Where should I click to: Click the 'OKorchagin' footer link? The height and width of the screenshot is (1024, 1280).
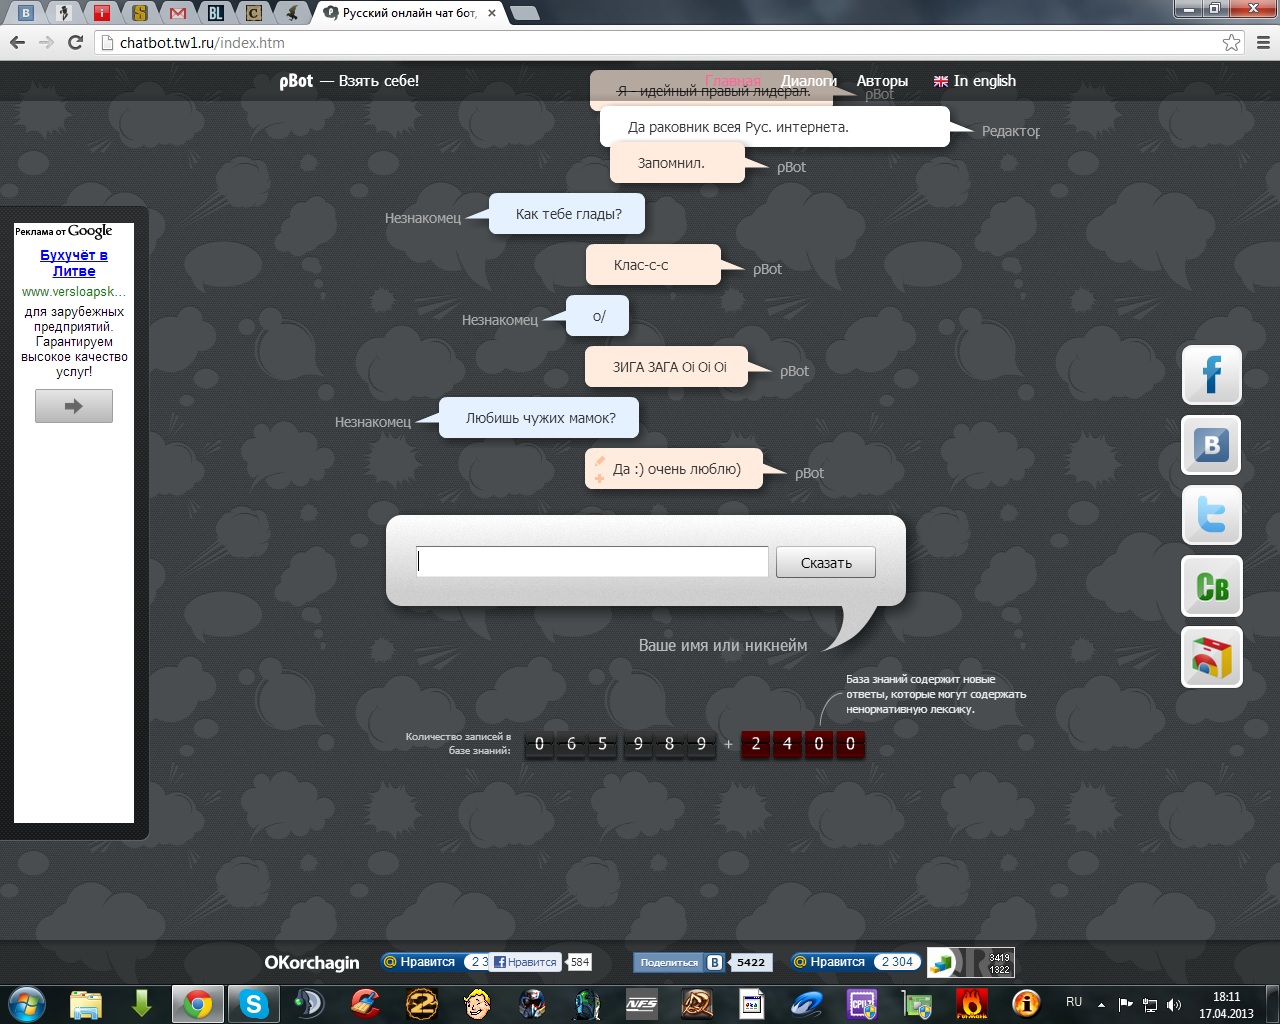(312, 962)
